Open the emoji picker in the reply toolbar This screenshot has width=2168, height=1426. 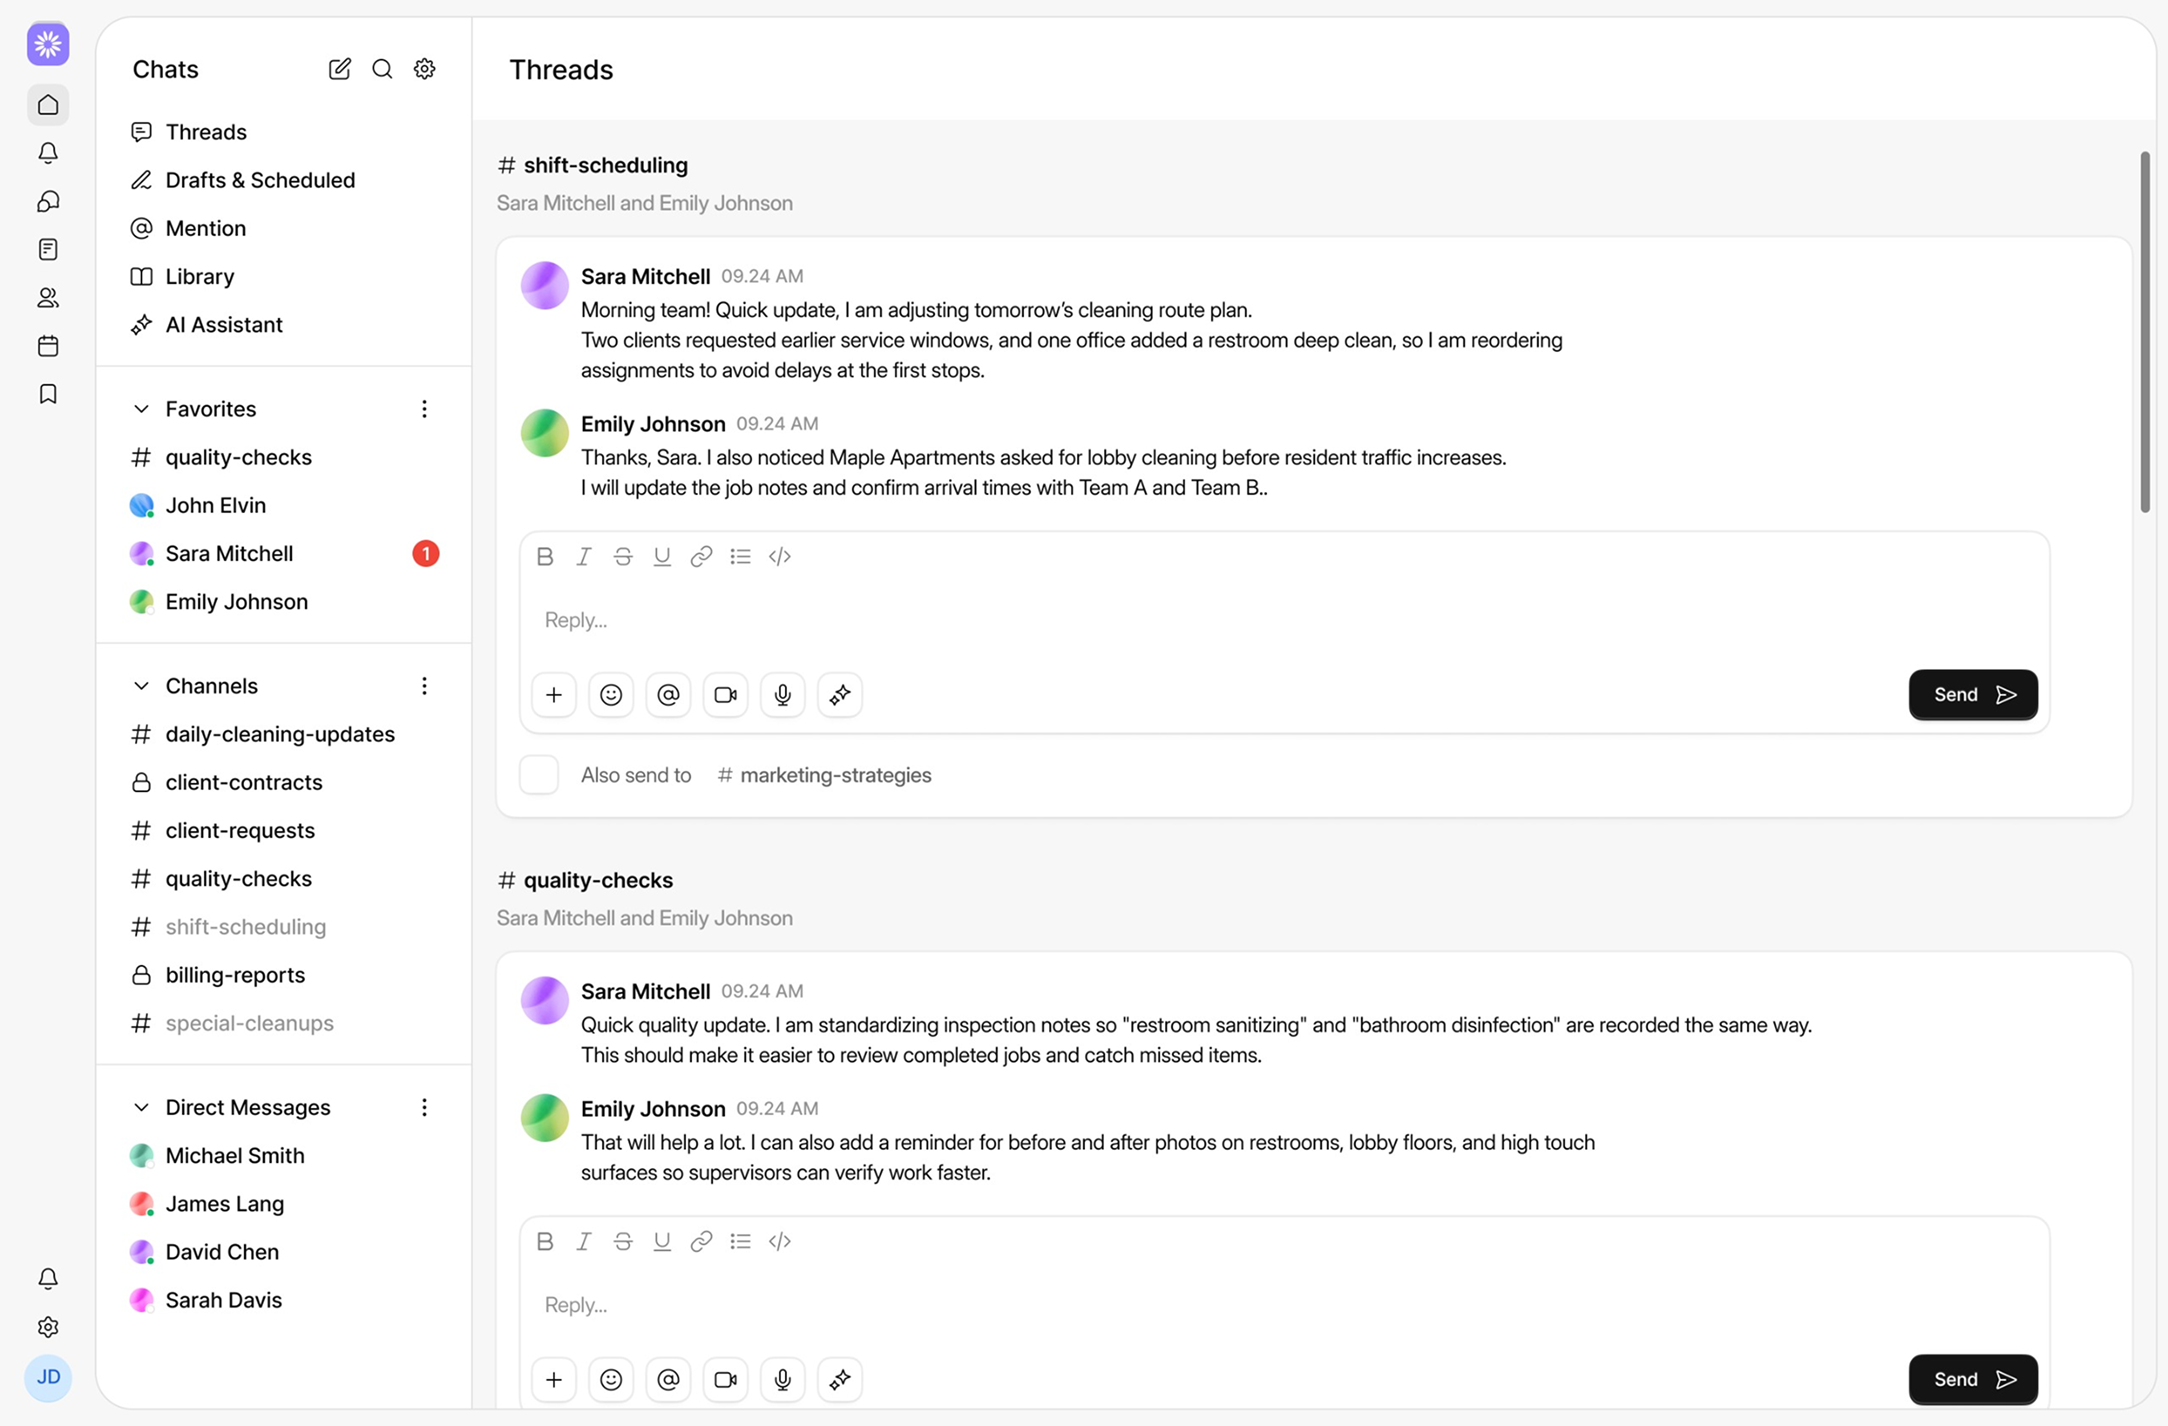coord(611,694)
